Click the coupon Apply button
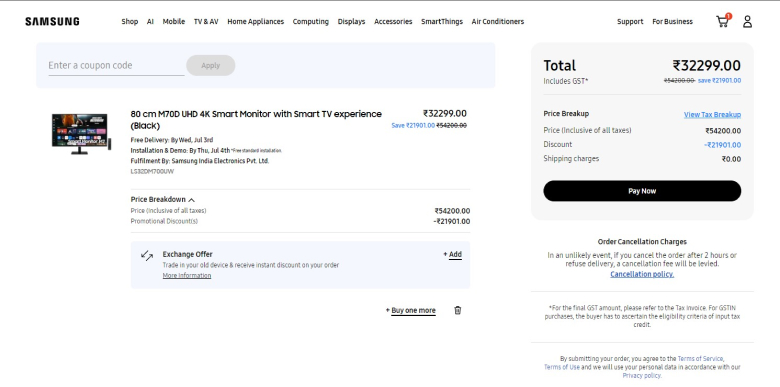The image size is (780, 387). [211, 65]
